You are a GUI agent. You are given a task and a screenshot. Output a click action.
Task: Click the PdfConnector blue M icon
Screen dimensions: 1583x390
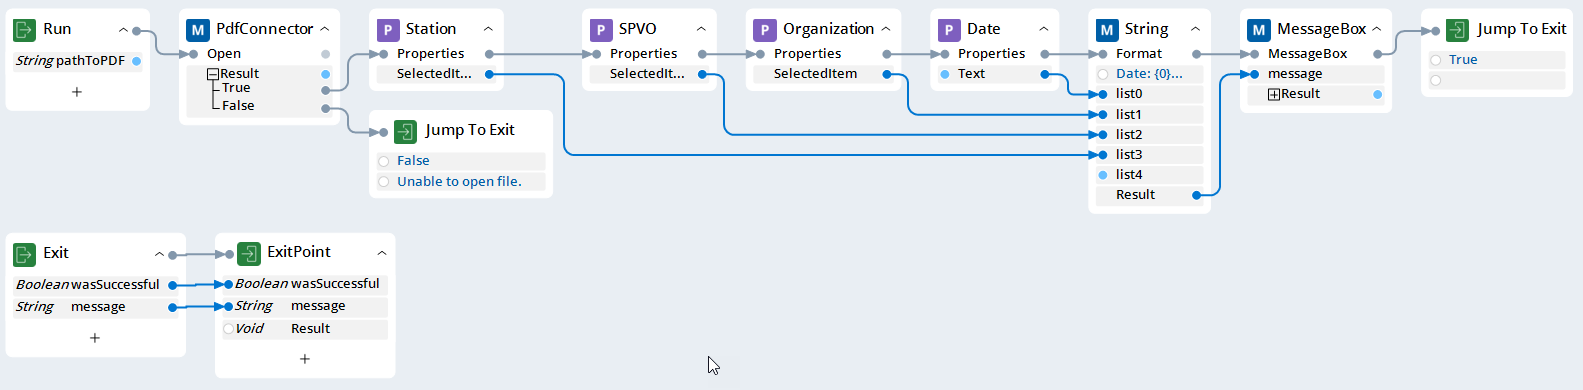click(198, 30)
